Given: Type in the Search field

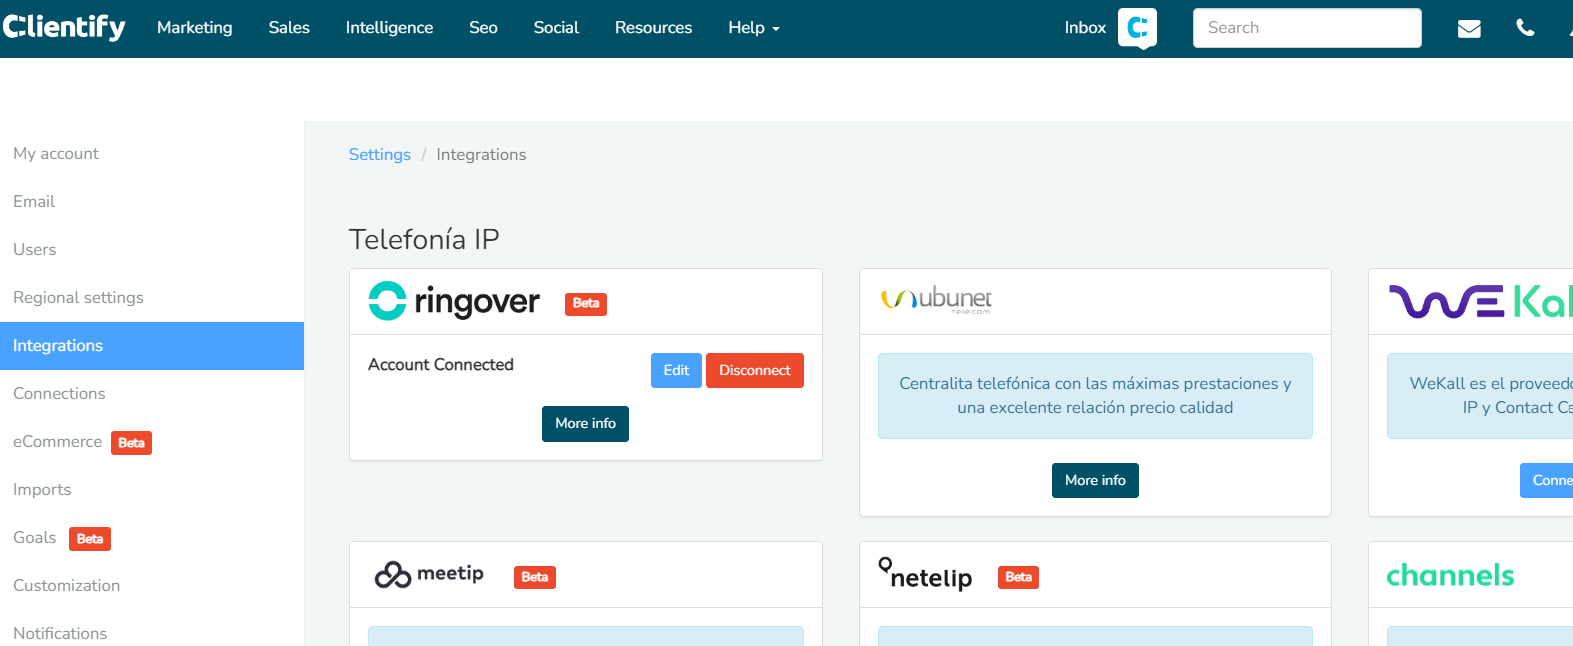Looking at the screenshot, I should point(1306,28).
